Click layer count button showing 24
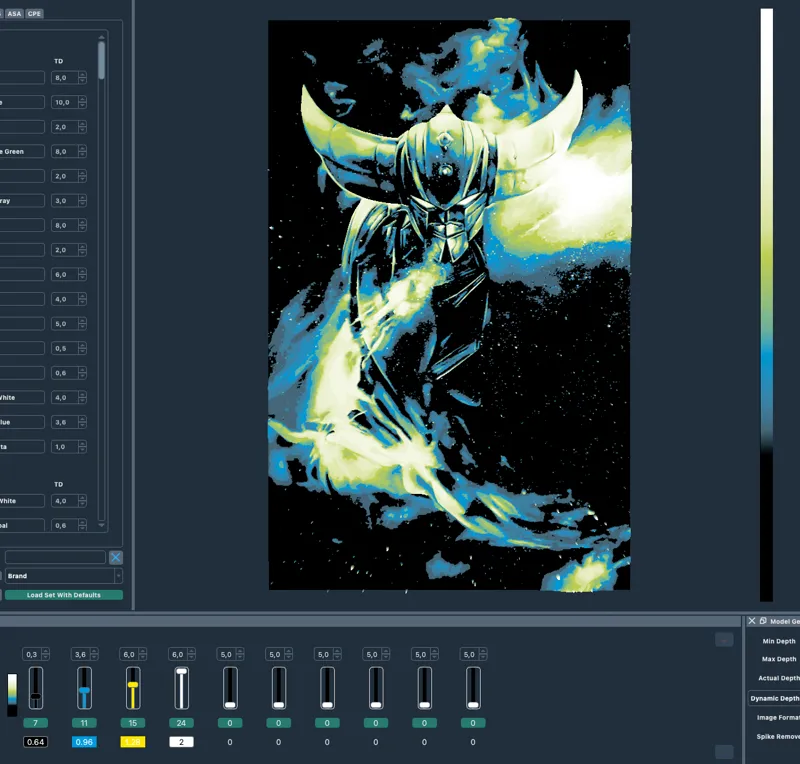Image resolution: width=800 pixels, height=764 pixels. click(x=181, y=723)
